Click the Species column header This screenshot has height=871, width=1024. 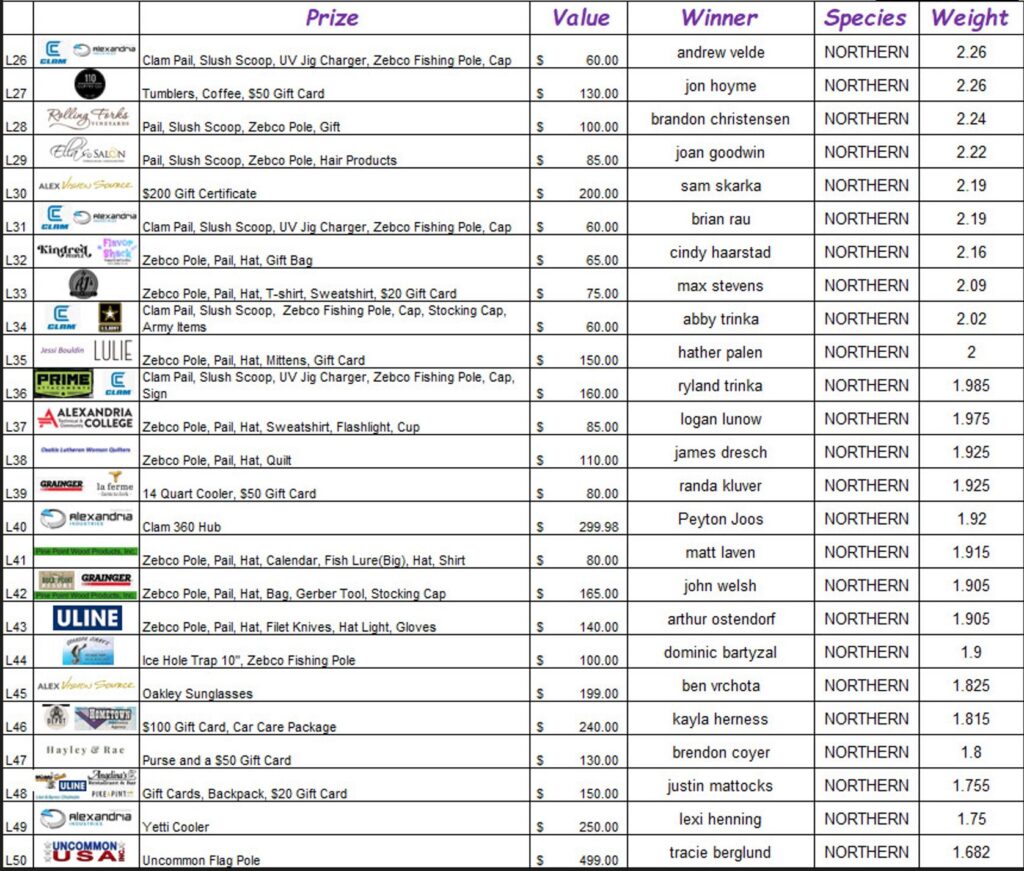865,18
